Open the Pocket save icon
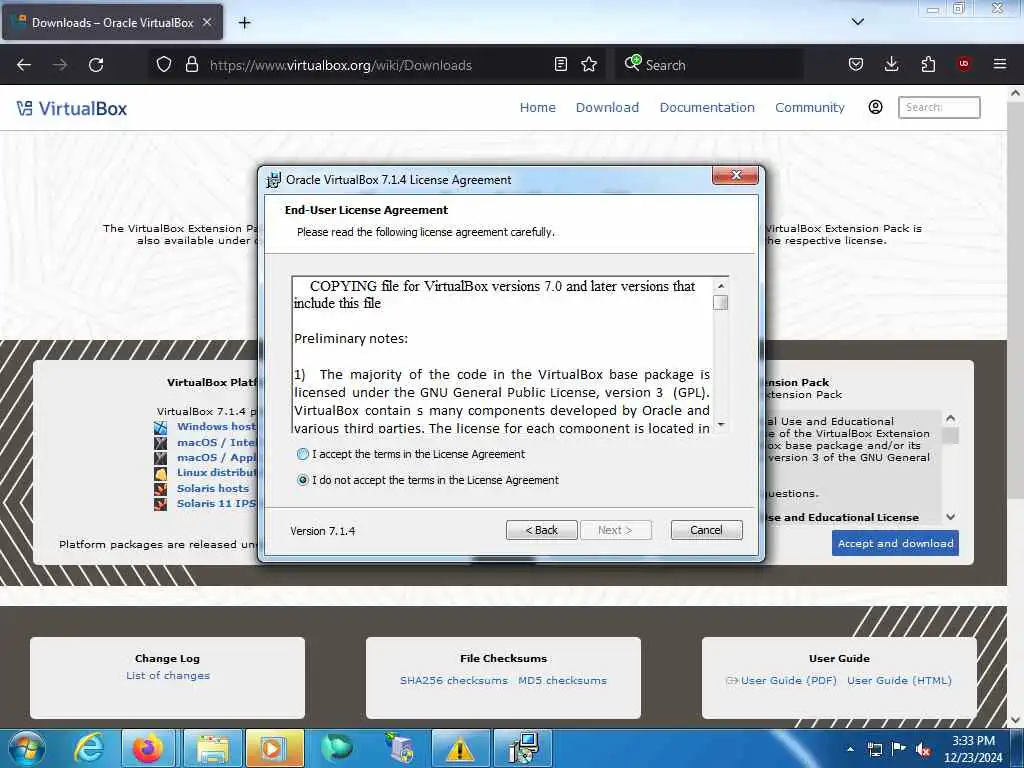Image resolution: width=1024 pixels, height=768 pixels. pos(856,65)
